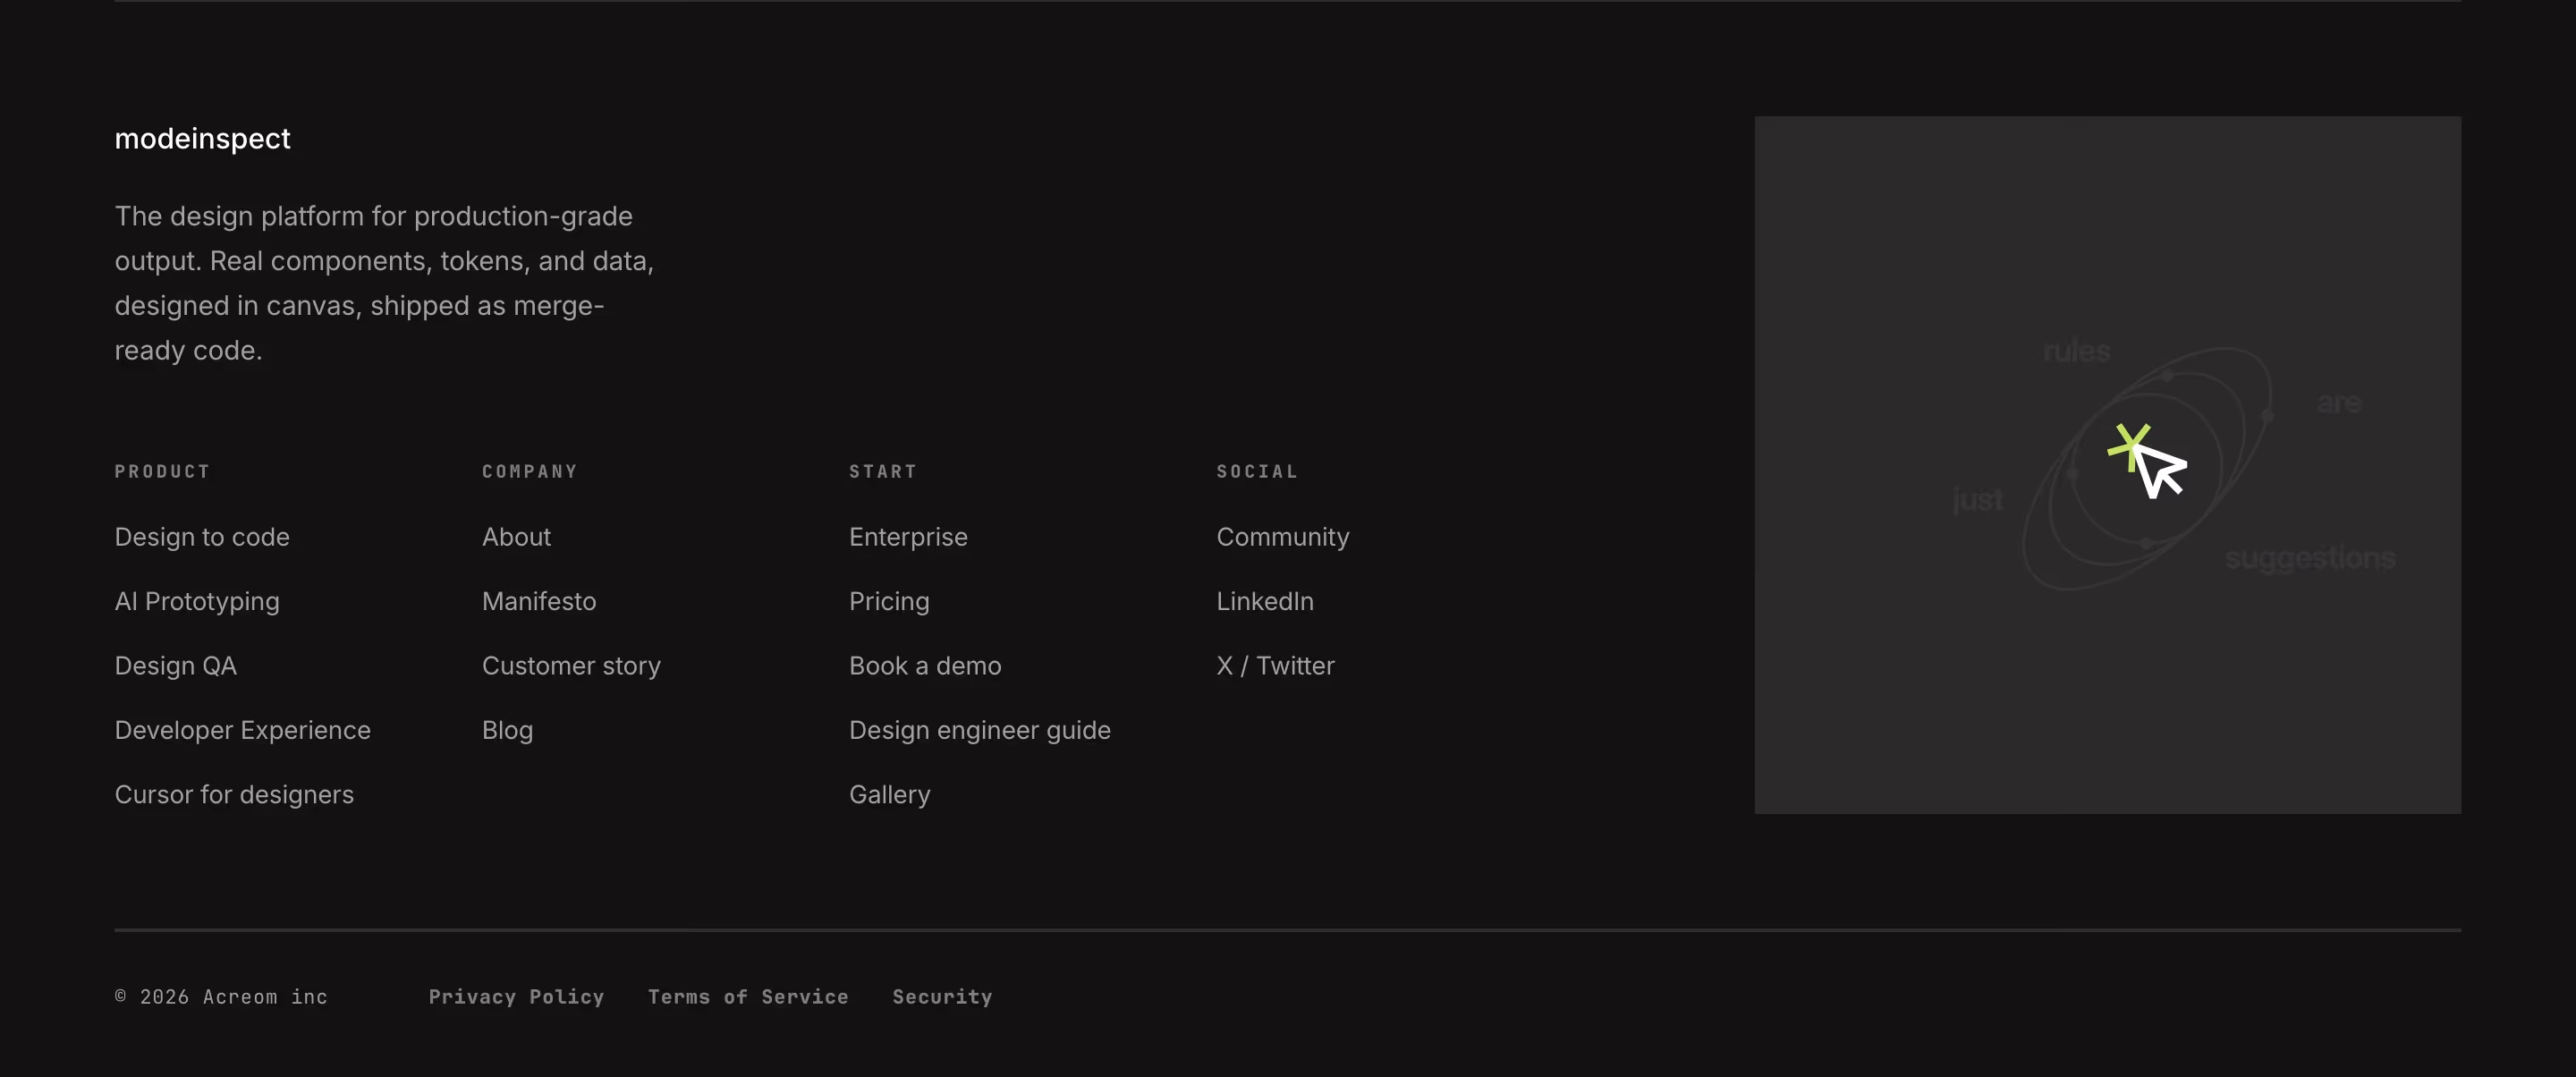View the Pricing page

tap(889, 601)
